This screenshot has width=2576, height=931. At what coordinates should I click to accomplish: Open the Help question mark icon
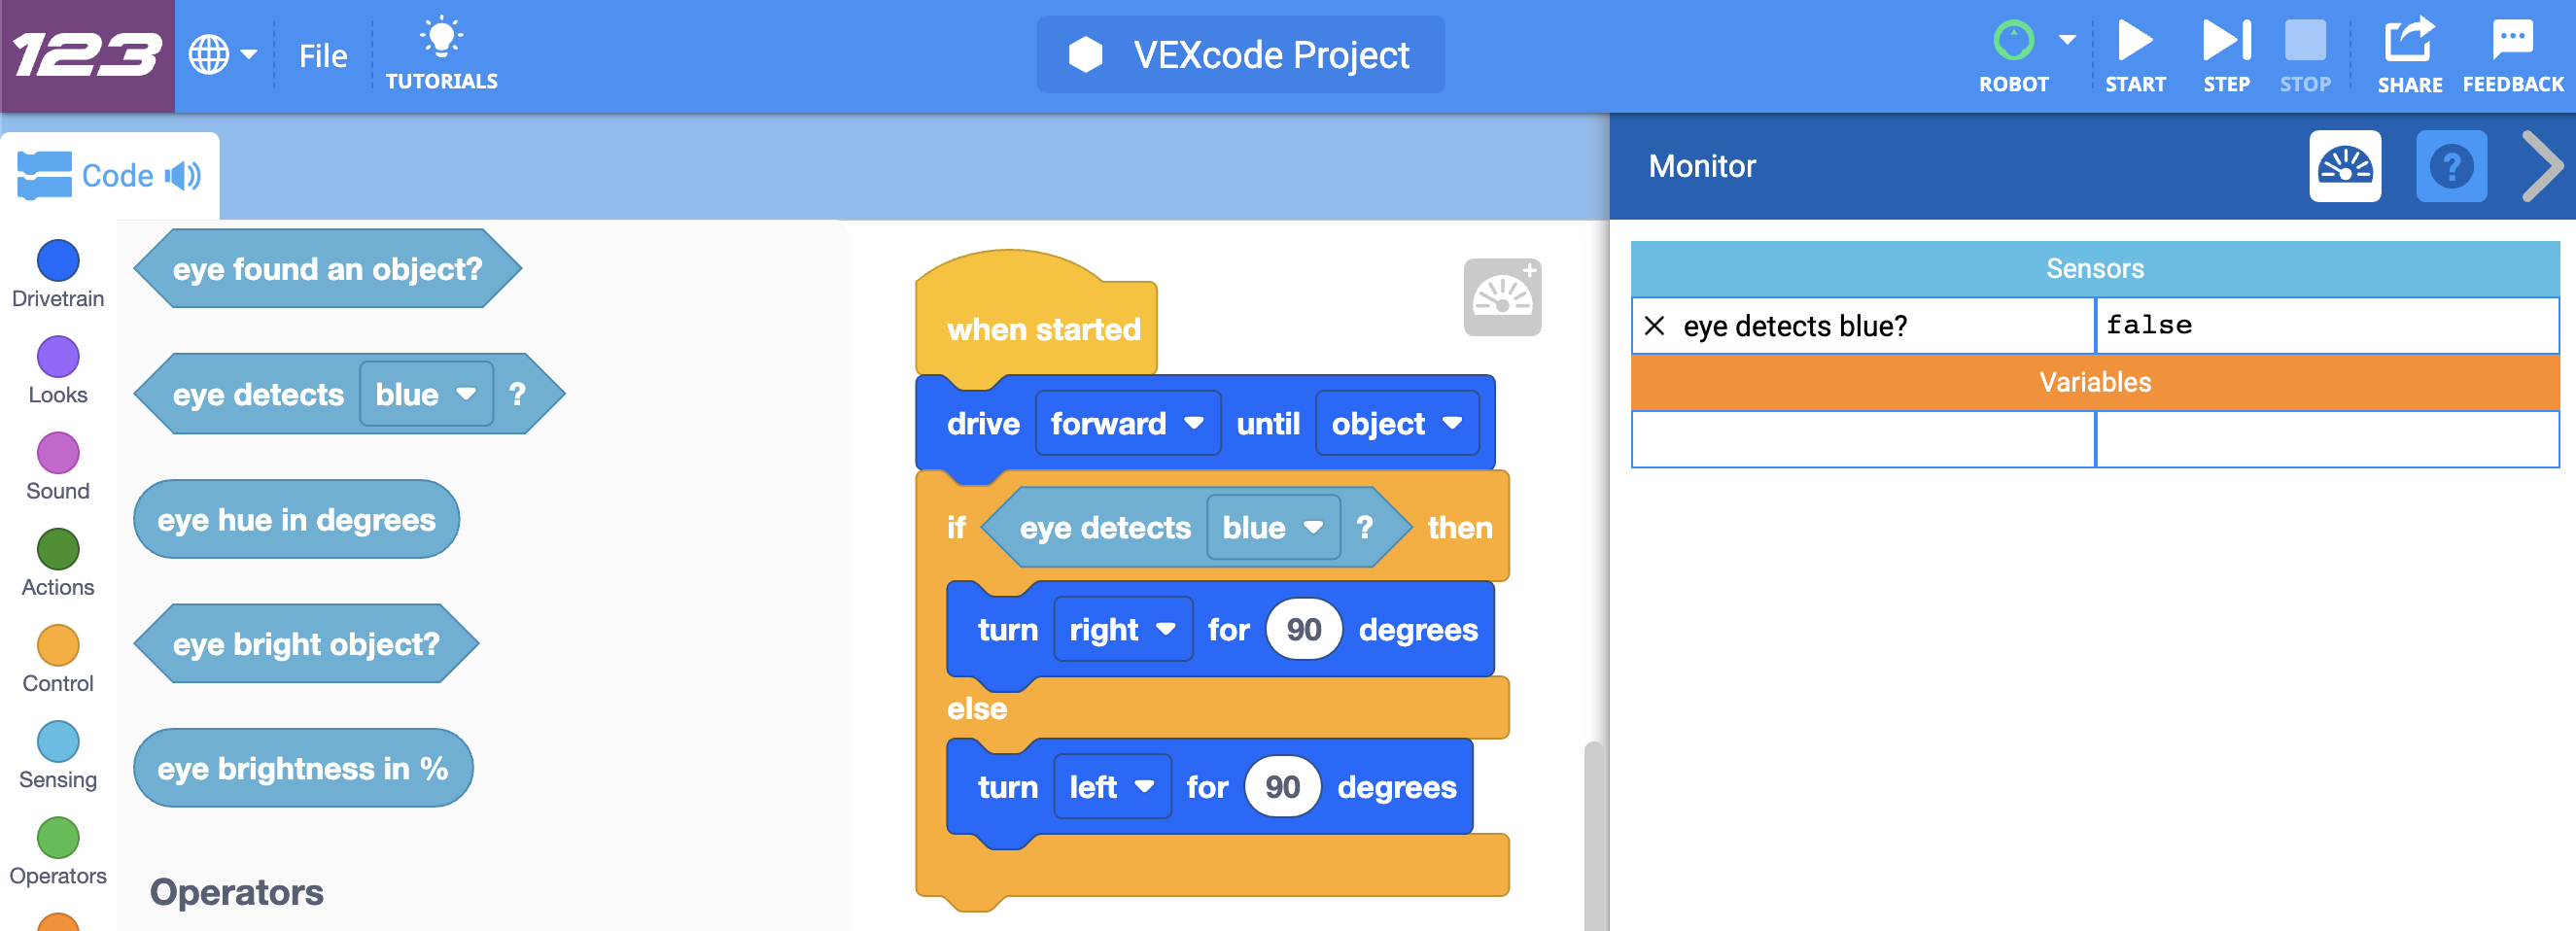tap(2450, 166)
